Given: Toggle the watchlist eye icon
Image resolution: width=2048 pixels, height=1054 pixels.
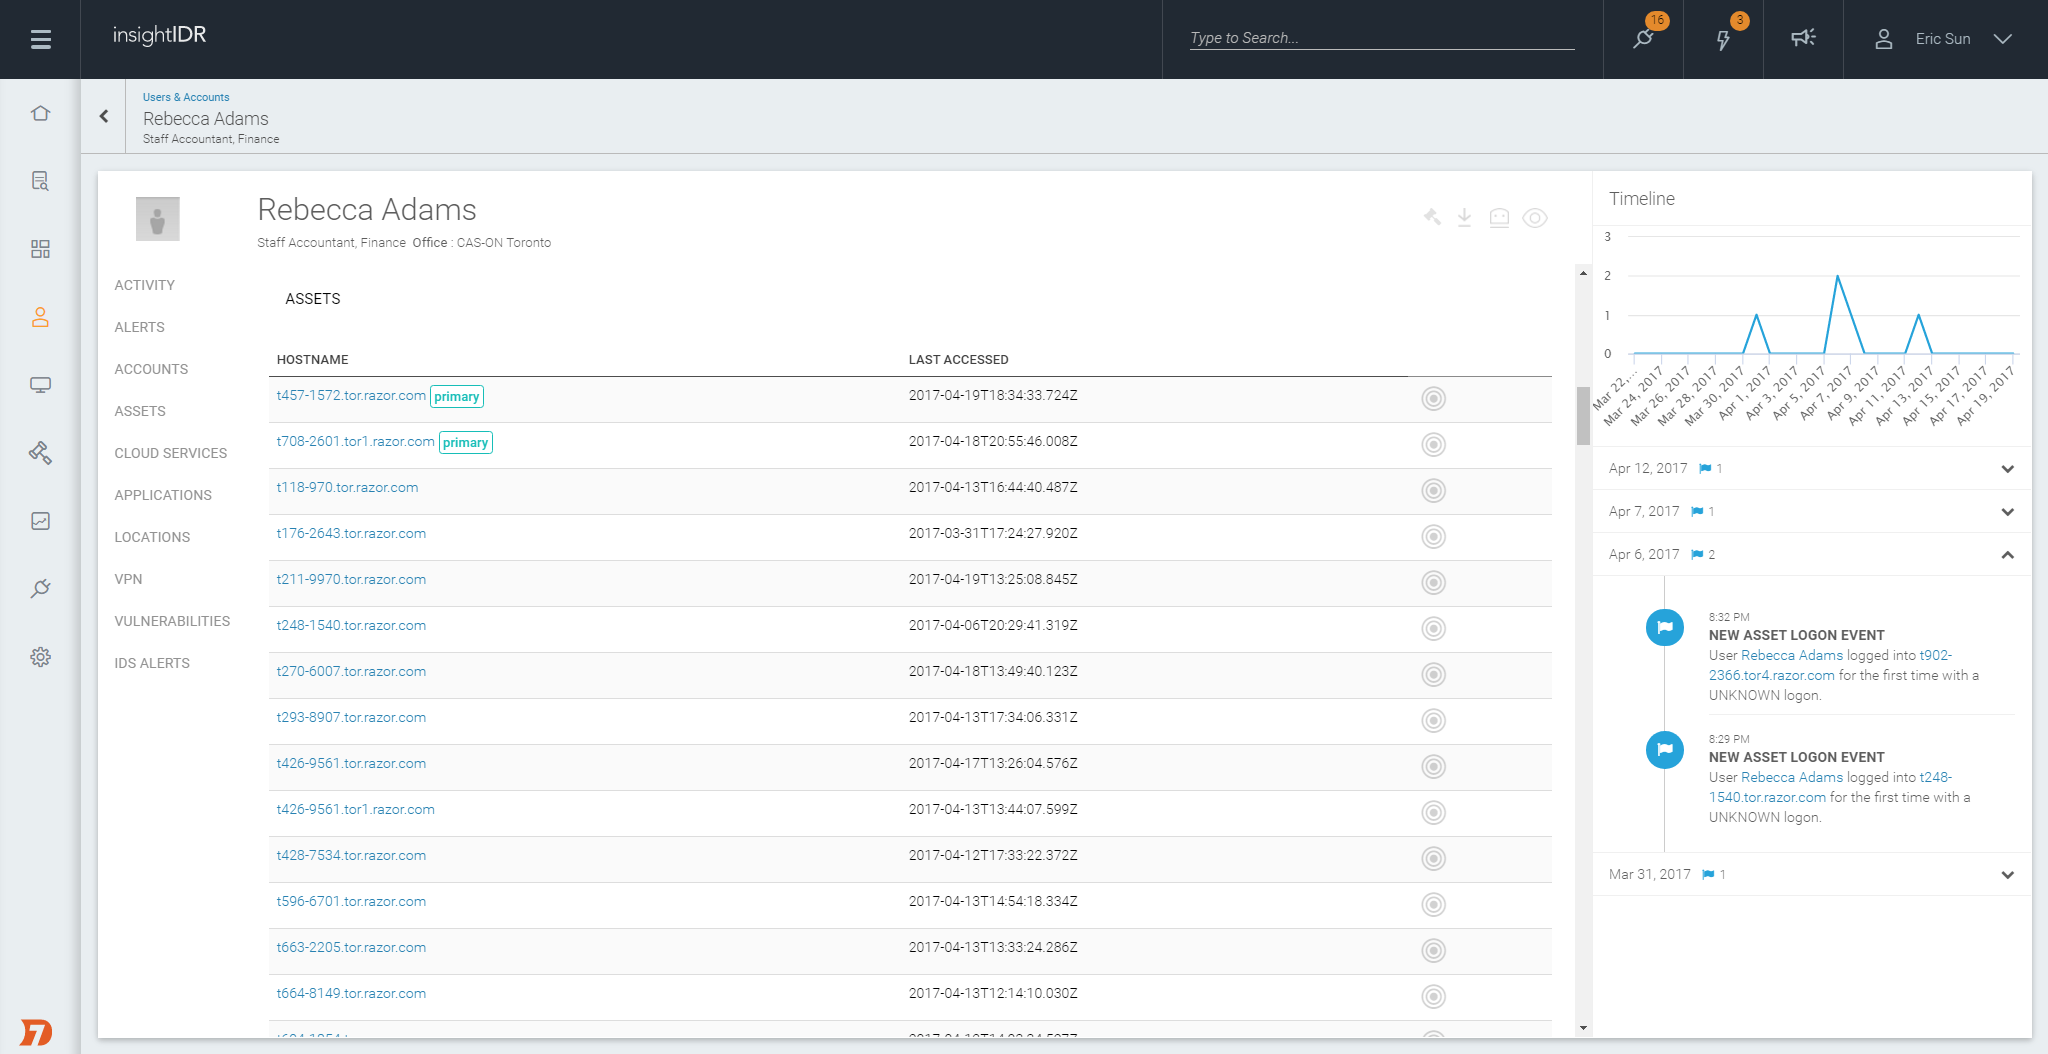Looking at the screenshot, I should (1535, 218).
